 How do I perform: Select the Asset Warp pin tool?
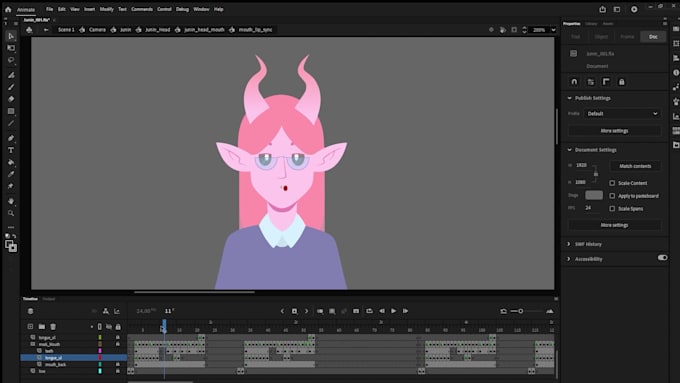pyautogui.click(x=11, y=186)
